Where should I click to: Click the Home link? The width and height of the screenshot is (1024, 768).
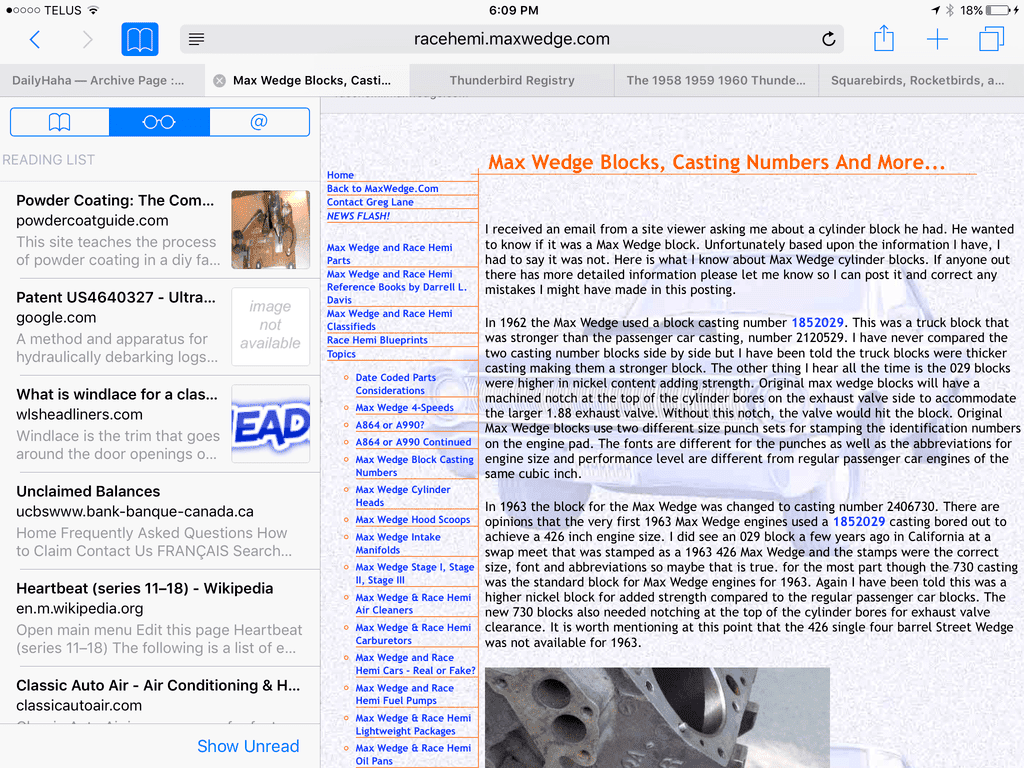[340, 175]
